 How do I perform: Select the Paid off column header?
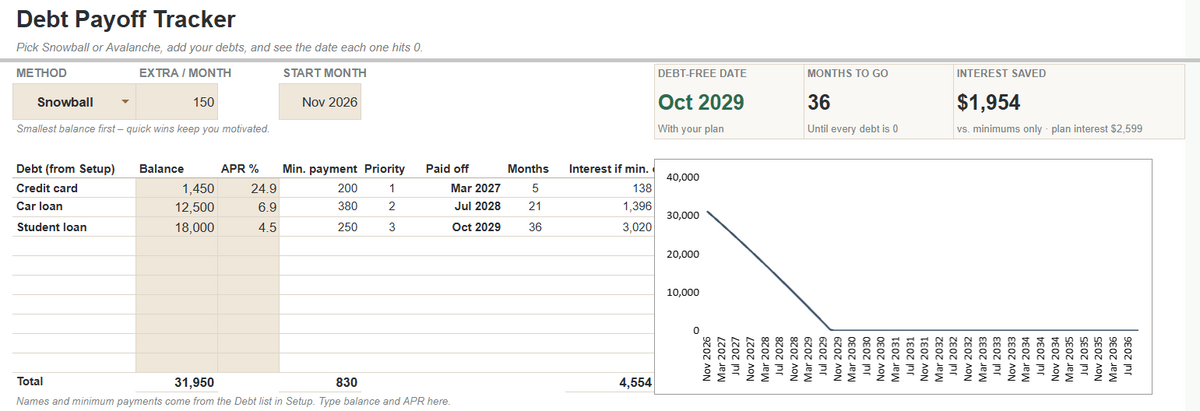tap(447, 169)
